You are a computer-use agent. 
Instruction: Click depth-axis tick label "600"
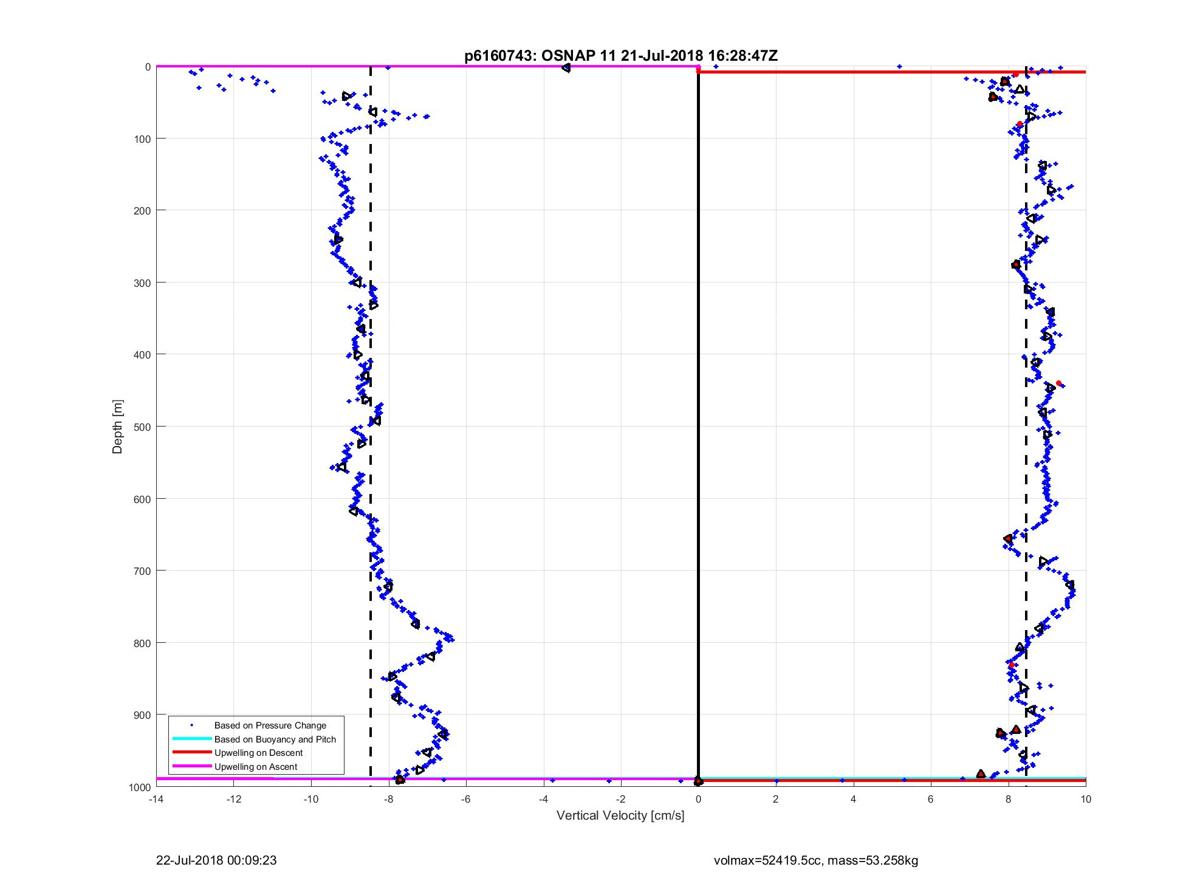(x=142, y=498)
